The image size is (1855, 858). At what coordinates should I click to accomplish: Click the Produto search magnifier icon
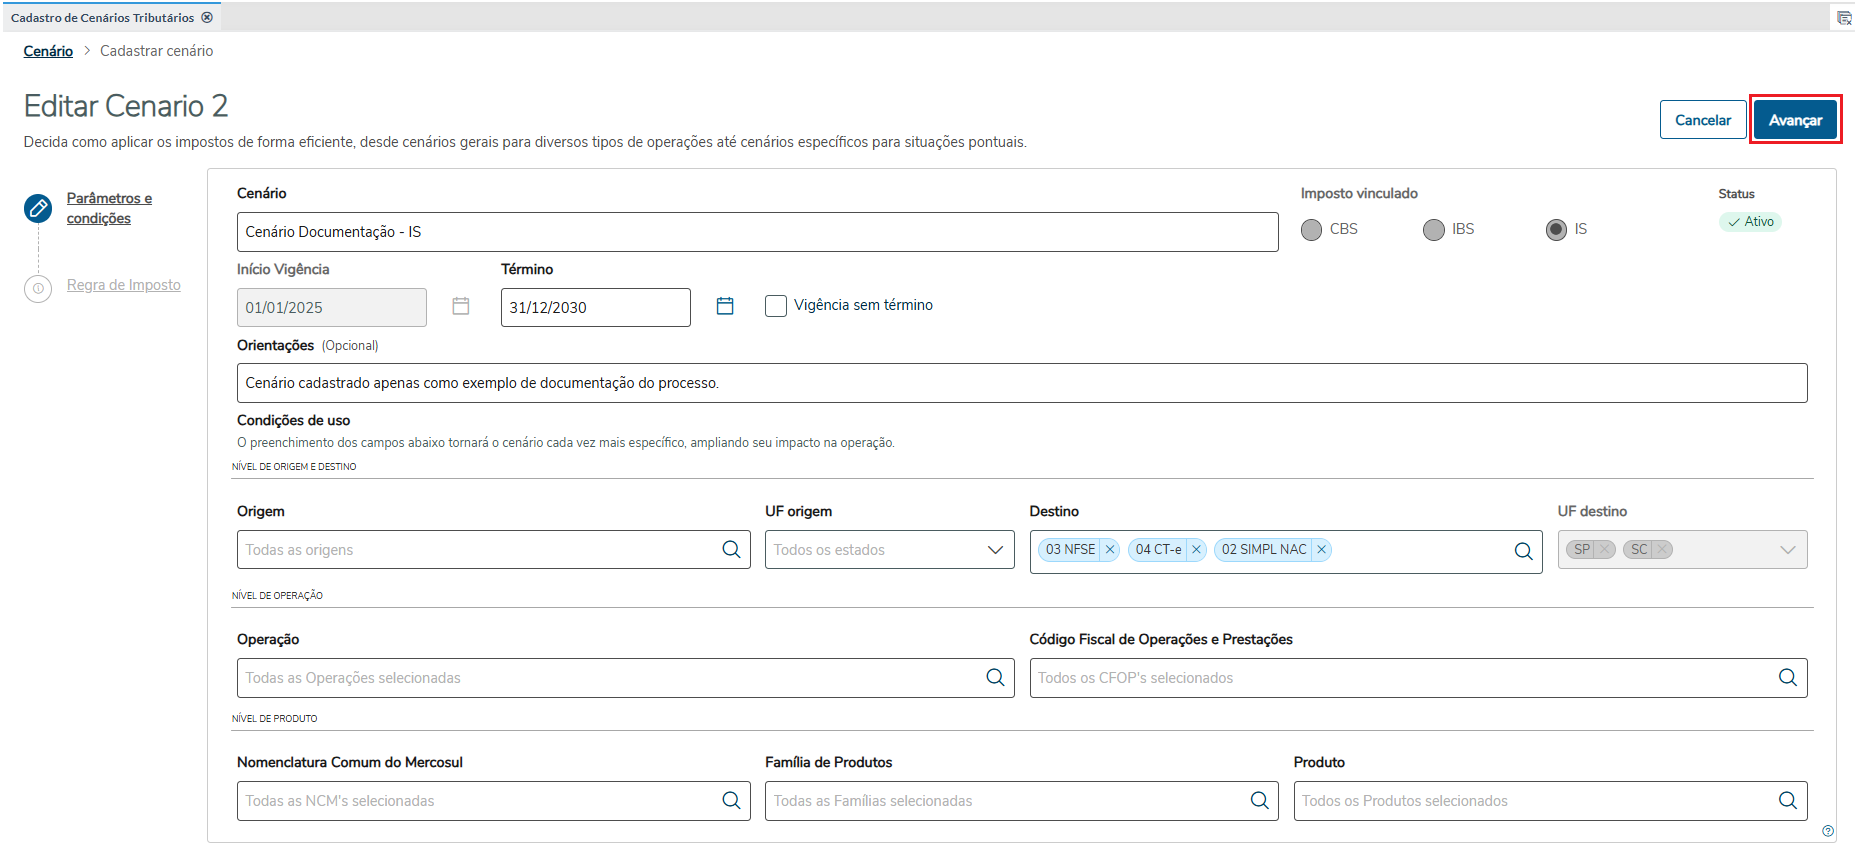(1787, 801)
